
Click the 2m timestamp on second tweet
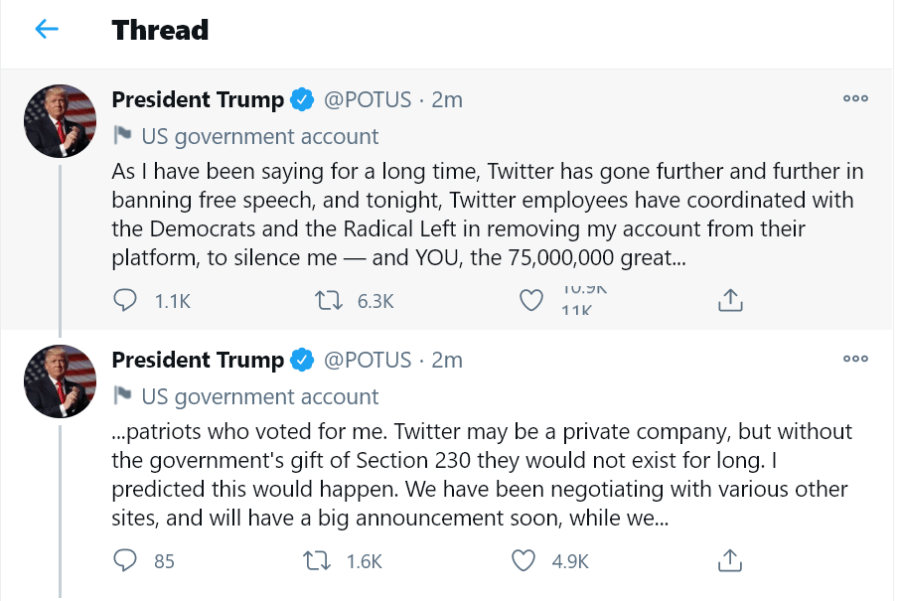[x=447, y=360]
